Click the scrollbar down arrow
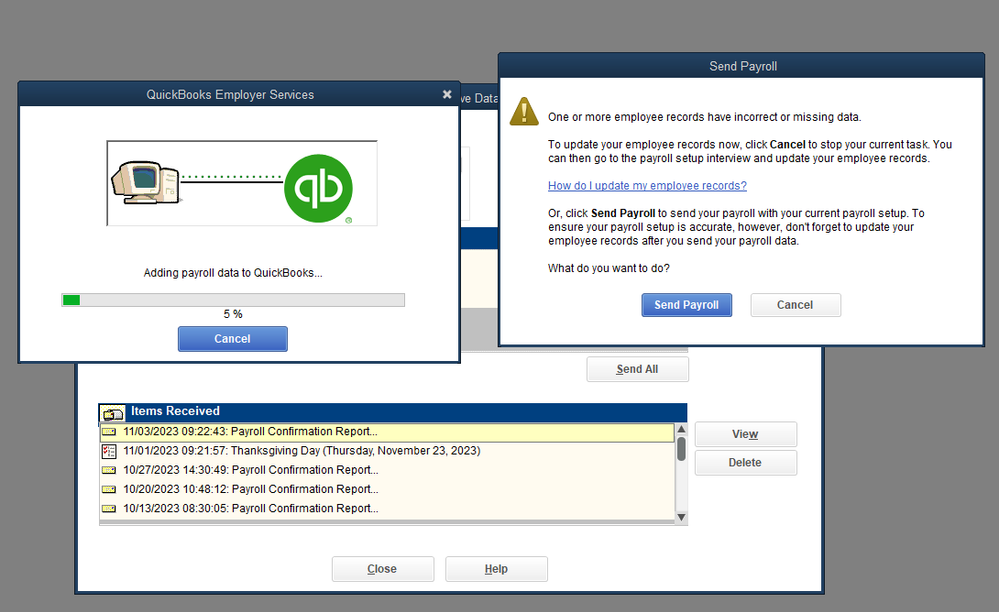 (x=681, y=515)
